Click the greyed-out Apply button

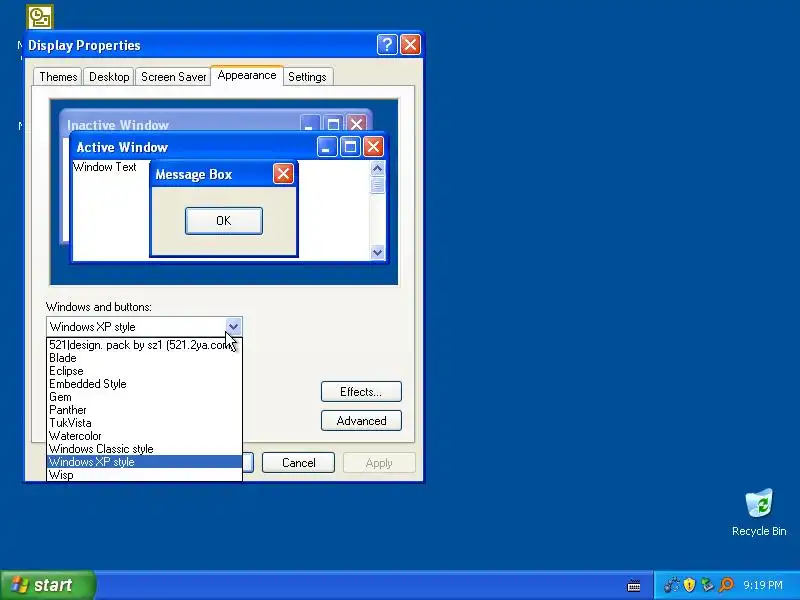379,463
